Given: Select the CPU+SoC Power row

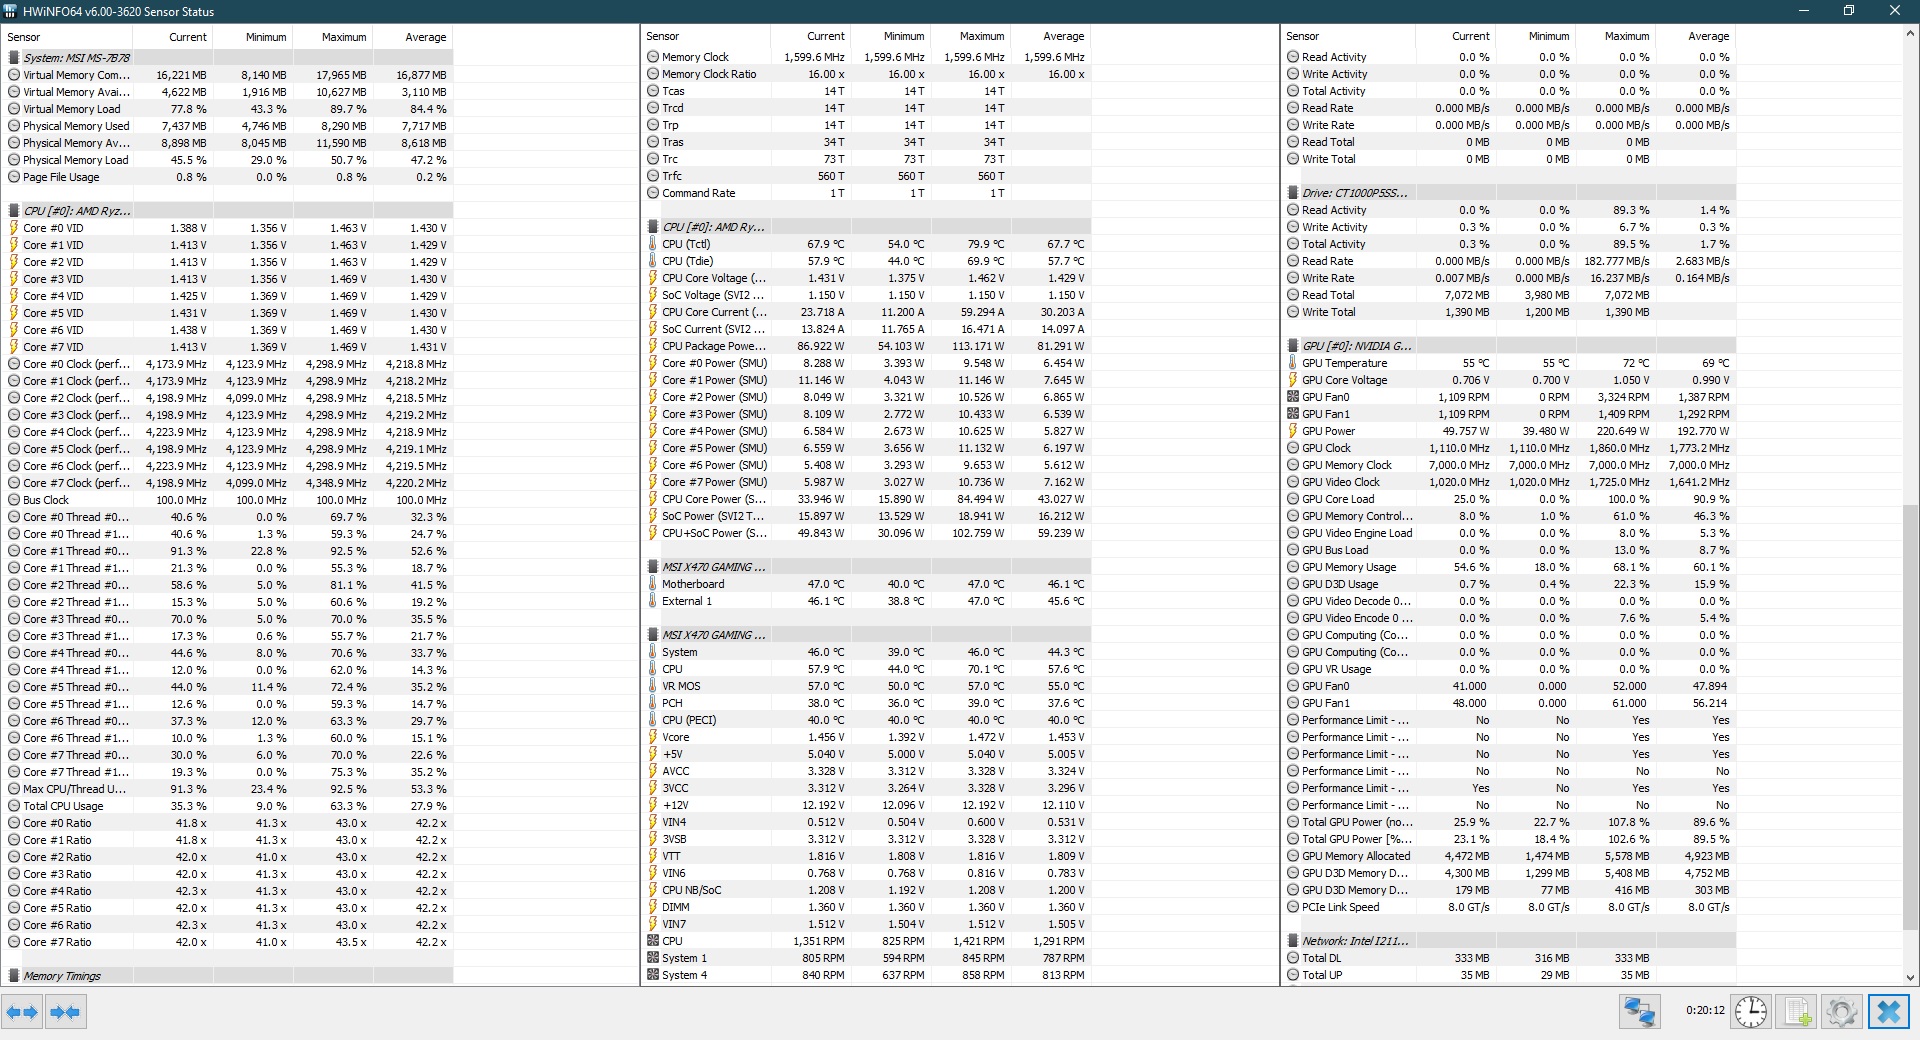Looking at the screenshot, I should (x=867, y=533).
